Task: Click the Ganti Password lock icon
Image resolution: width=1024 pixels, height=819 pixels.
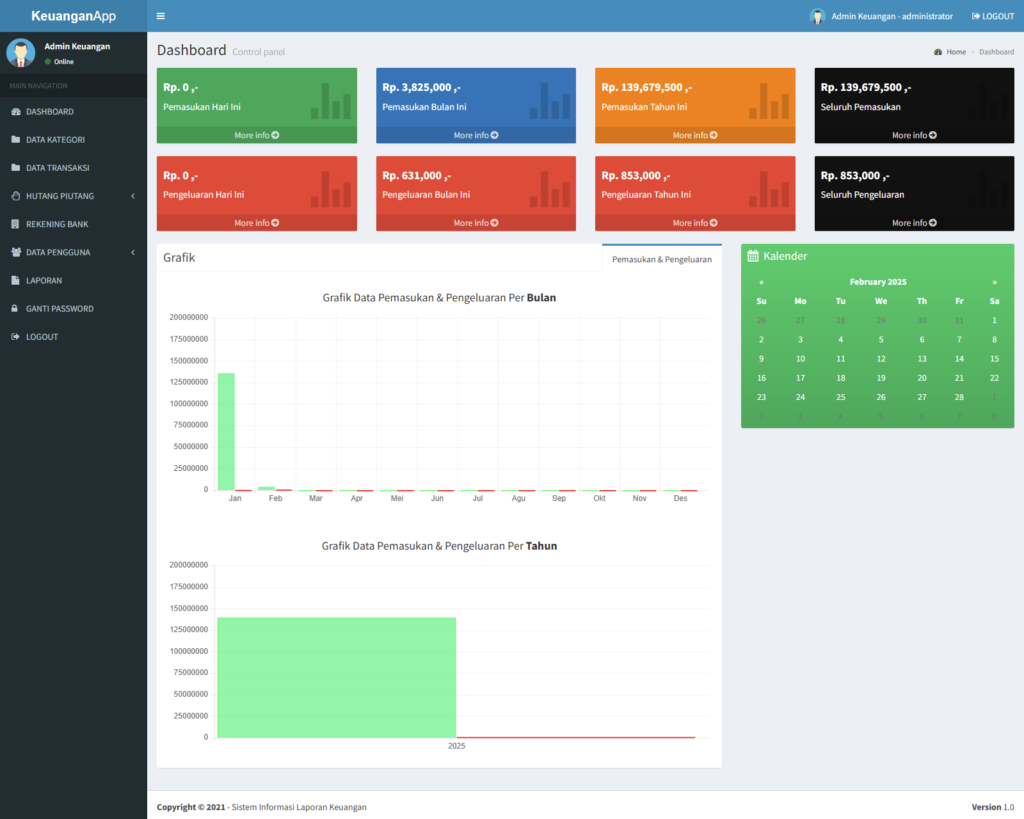Action: click(15, 309)
